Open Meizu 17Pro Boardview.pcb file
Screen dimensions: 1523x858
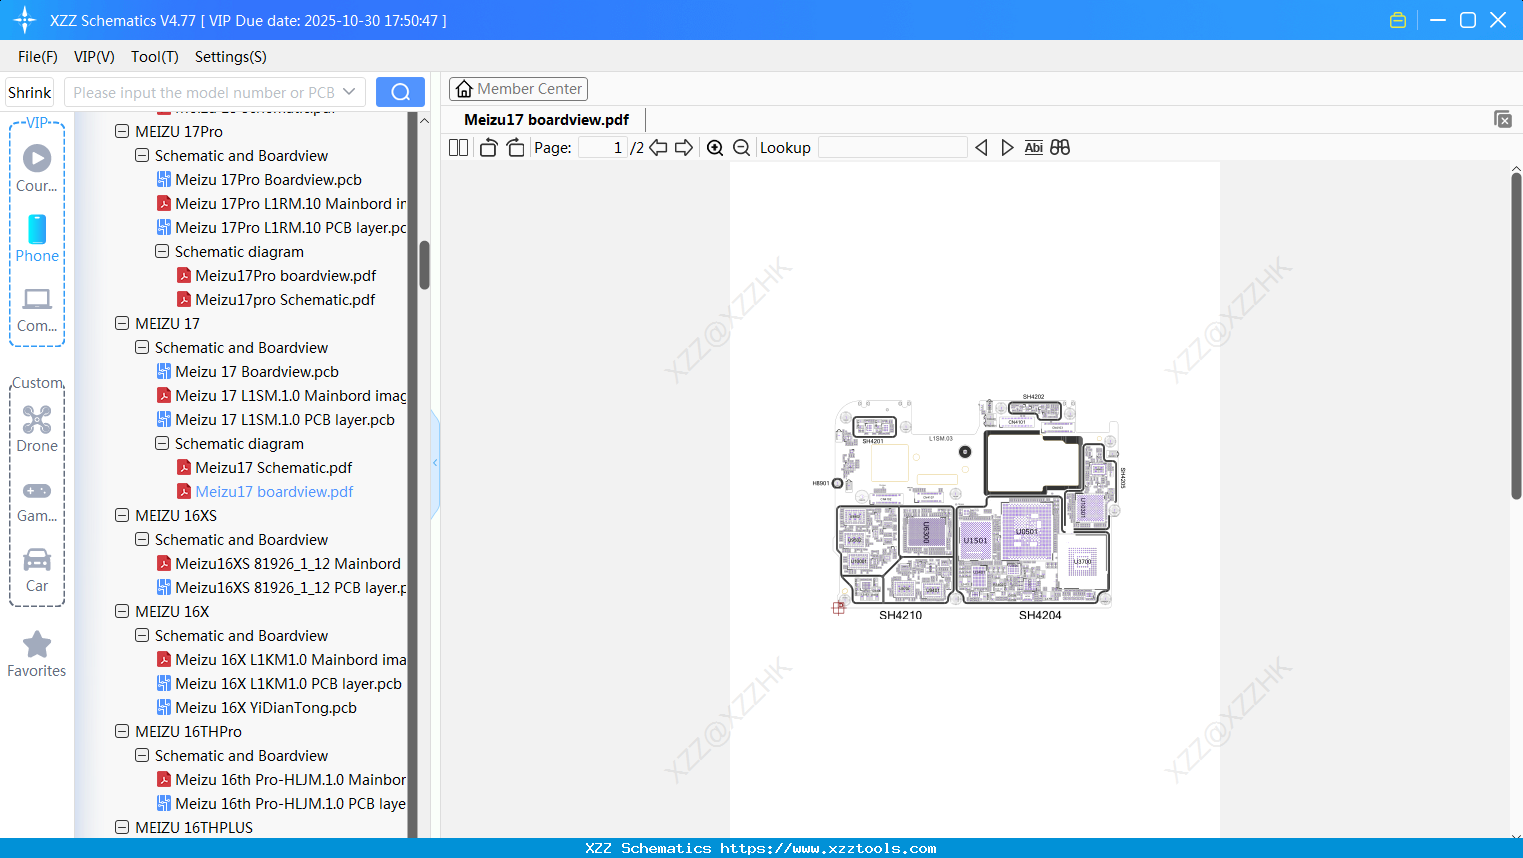pos(268,180)
